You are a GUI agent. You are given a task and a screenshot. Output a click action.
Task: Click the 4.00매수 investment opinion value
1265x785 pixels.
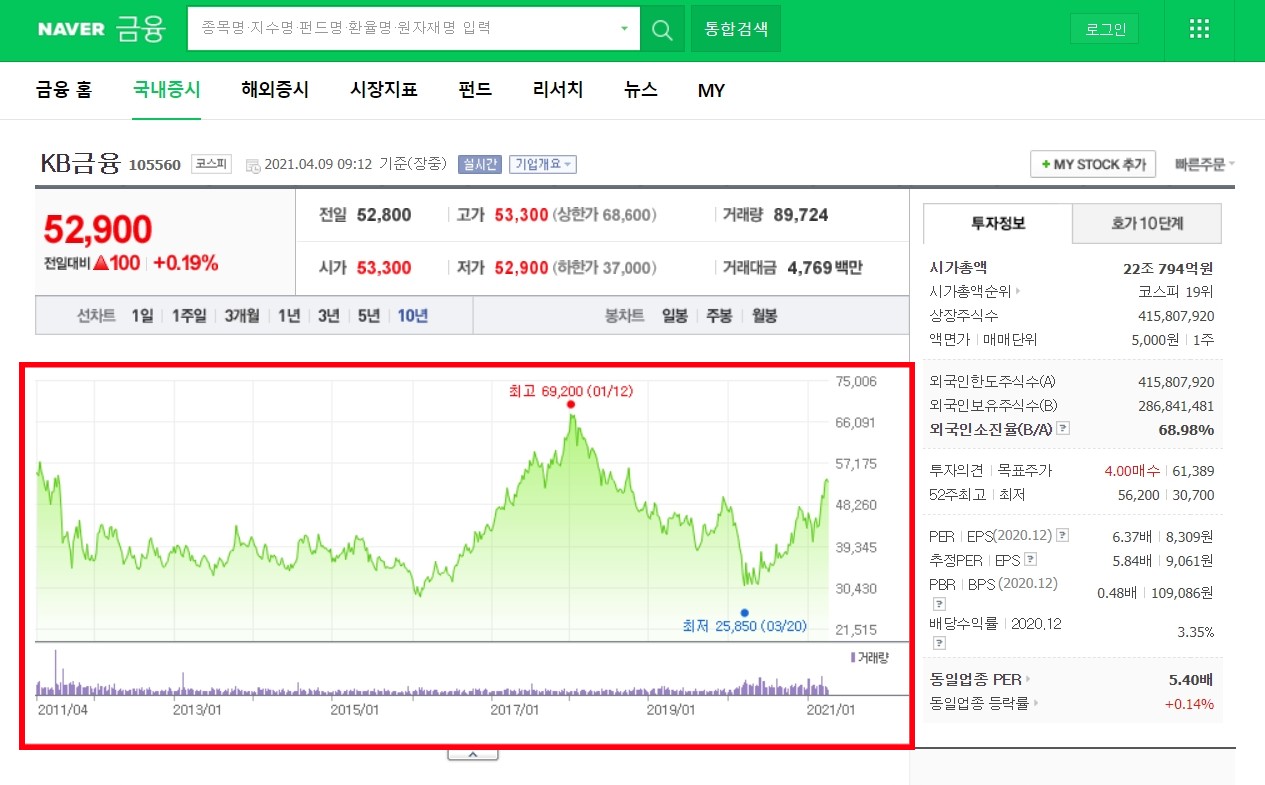pyautogui.click(x=1134, y=470)
